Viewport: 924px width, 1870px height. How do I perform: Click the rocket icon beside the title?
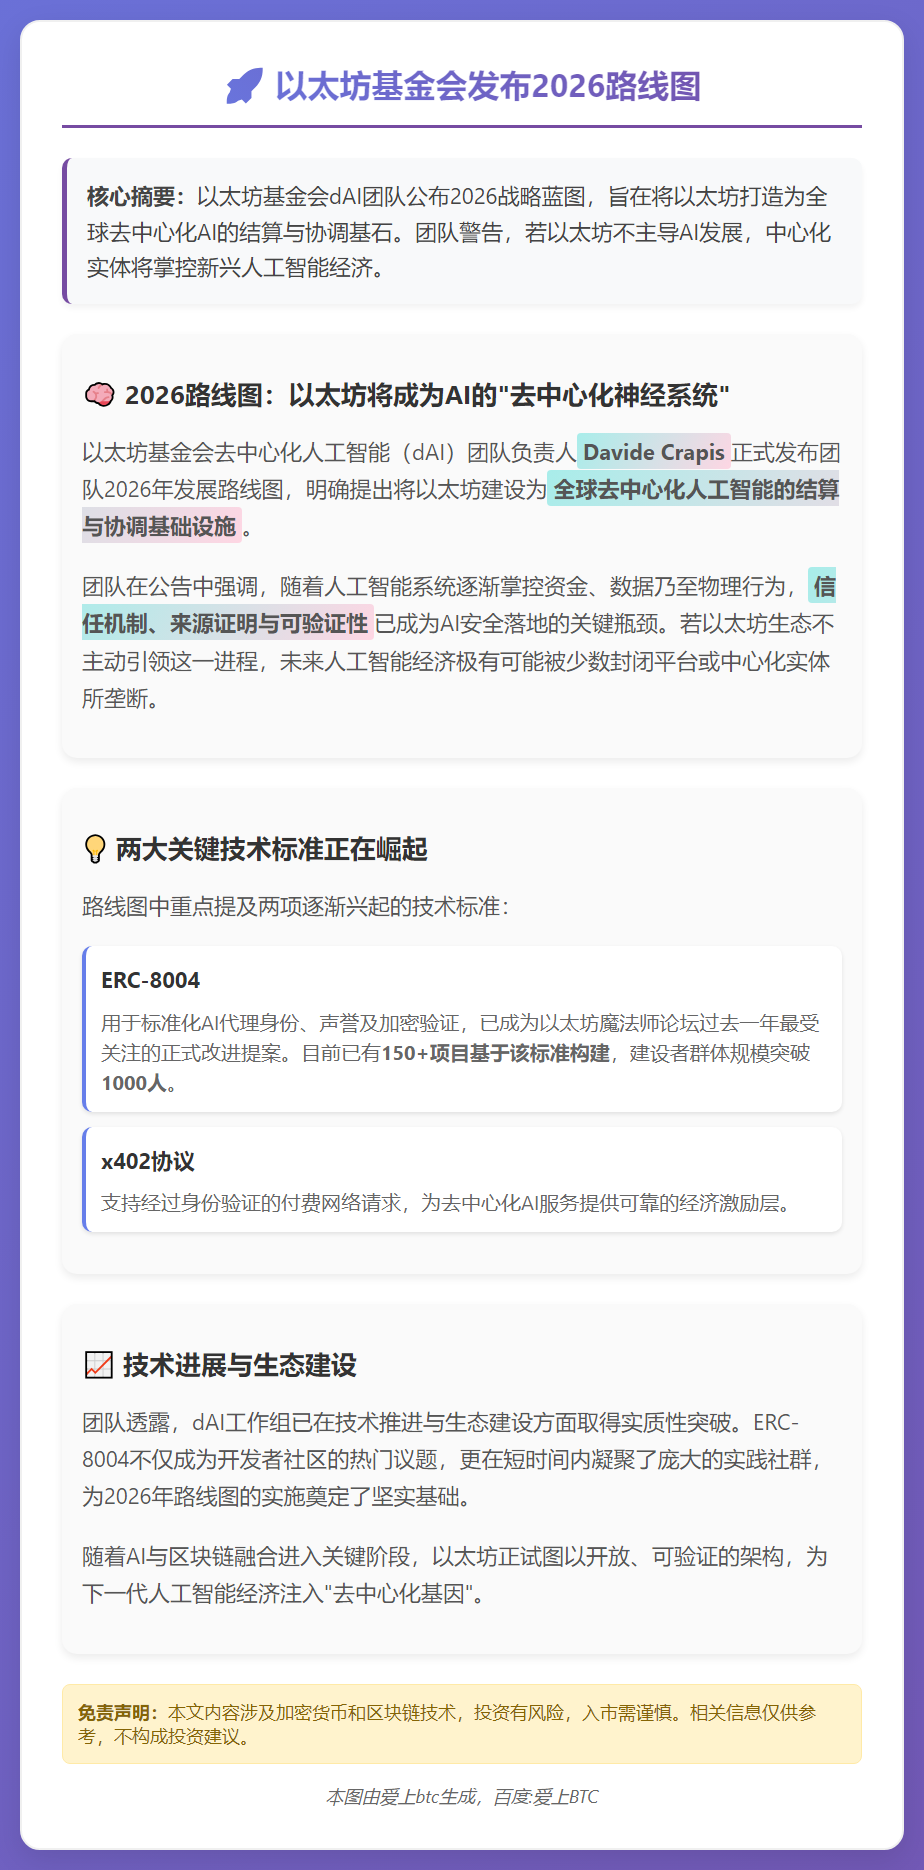coord(244,86)
